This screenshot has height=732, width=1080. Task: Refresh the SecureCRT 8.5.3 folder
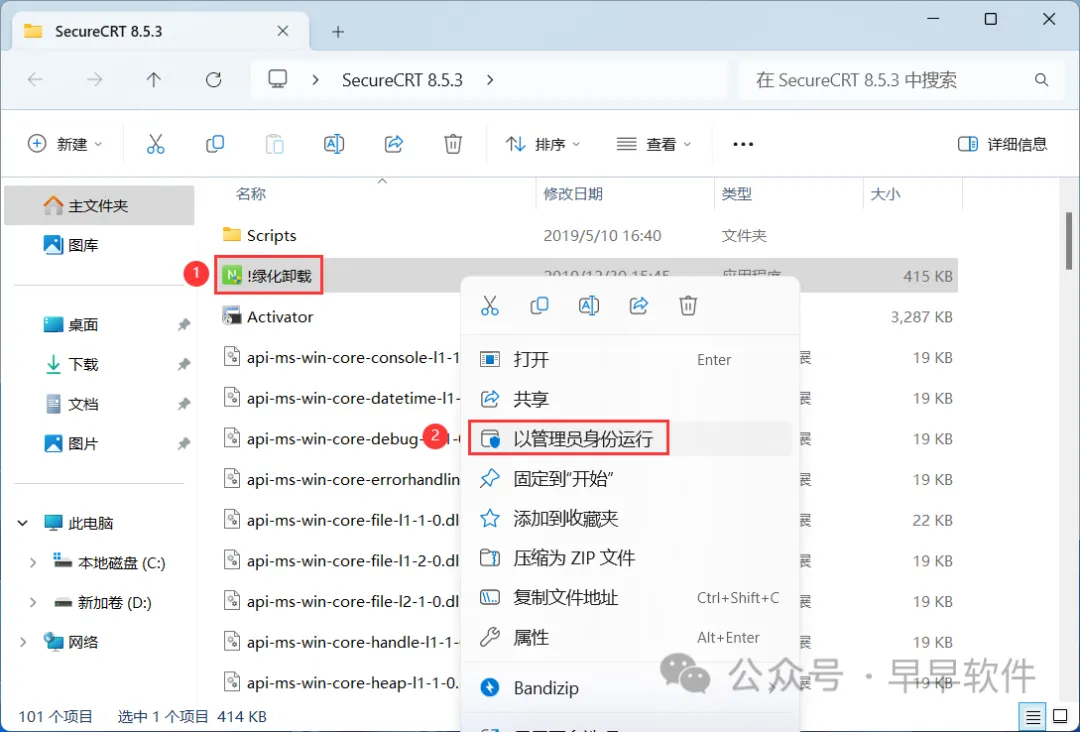pos(214,80)
